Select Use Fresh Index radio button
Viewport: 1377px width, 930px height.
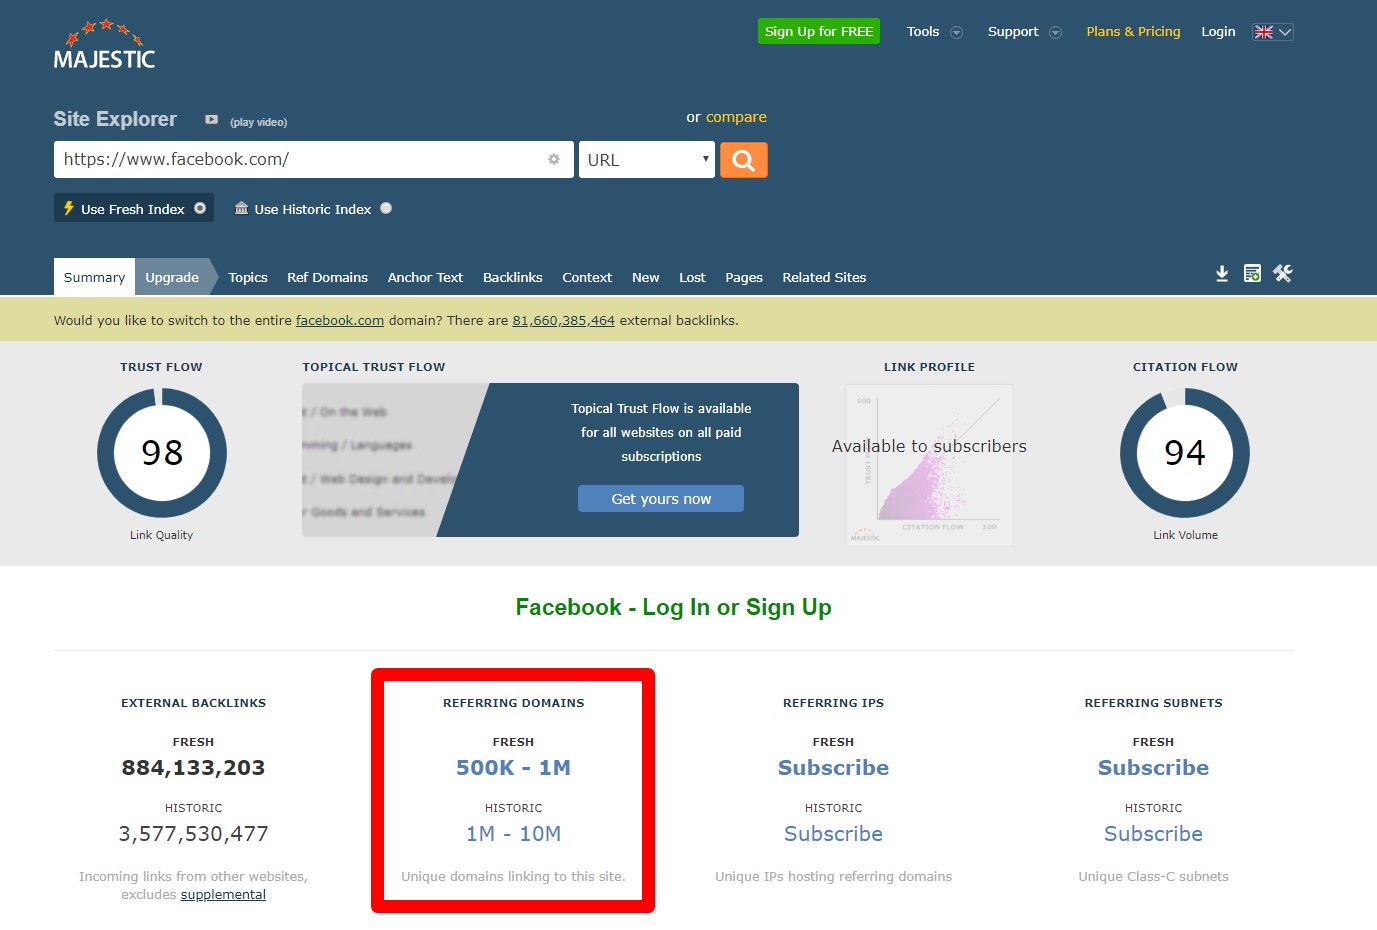tap(200, 208)
